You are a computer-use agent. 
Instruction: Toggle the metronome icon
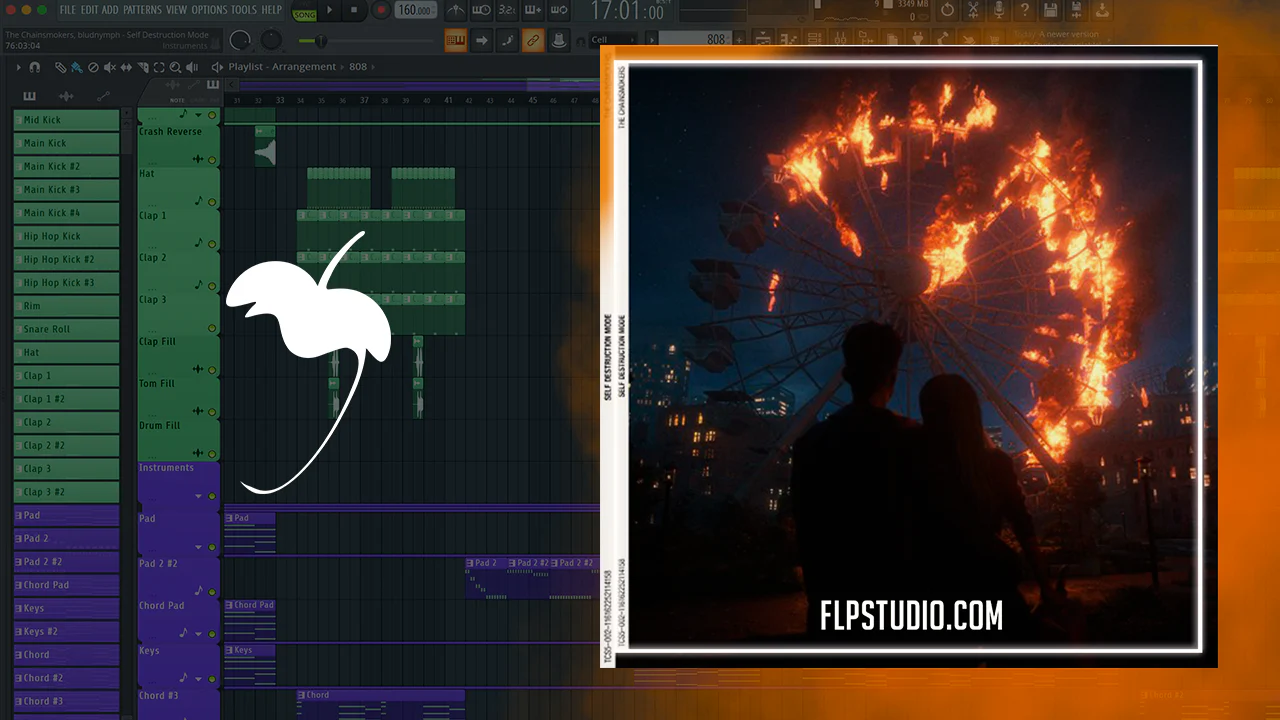[455, 11]
